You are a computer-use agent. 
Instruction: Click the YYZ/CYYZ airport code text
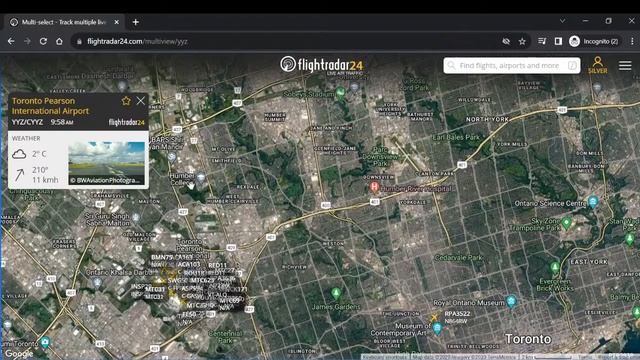(x=27, y=122)
